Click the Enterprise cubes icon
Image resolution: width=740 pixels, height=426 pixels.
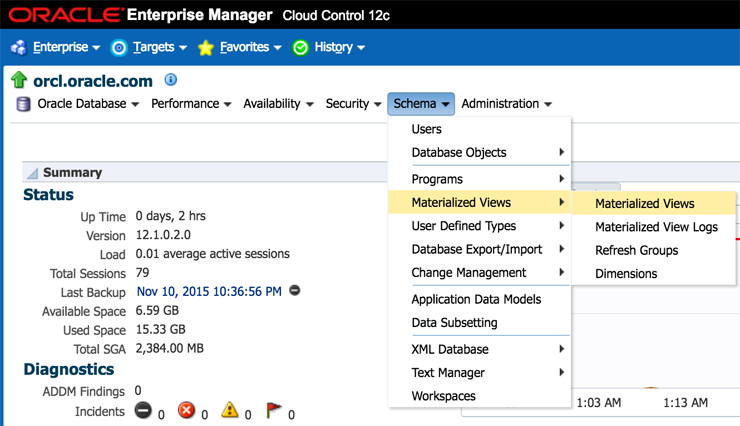[x=18, y=48]
